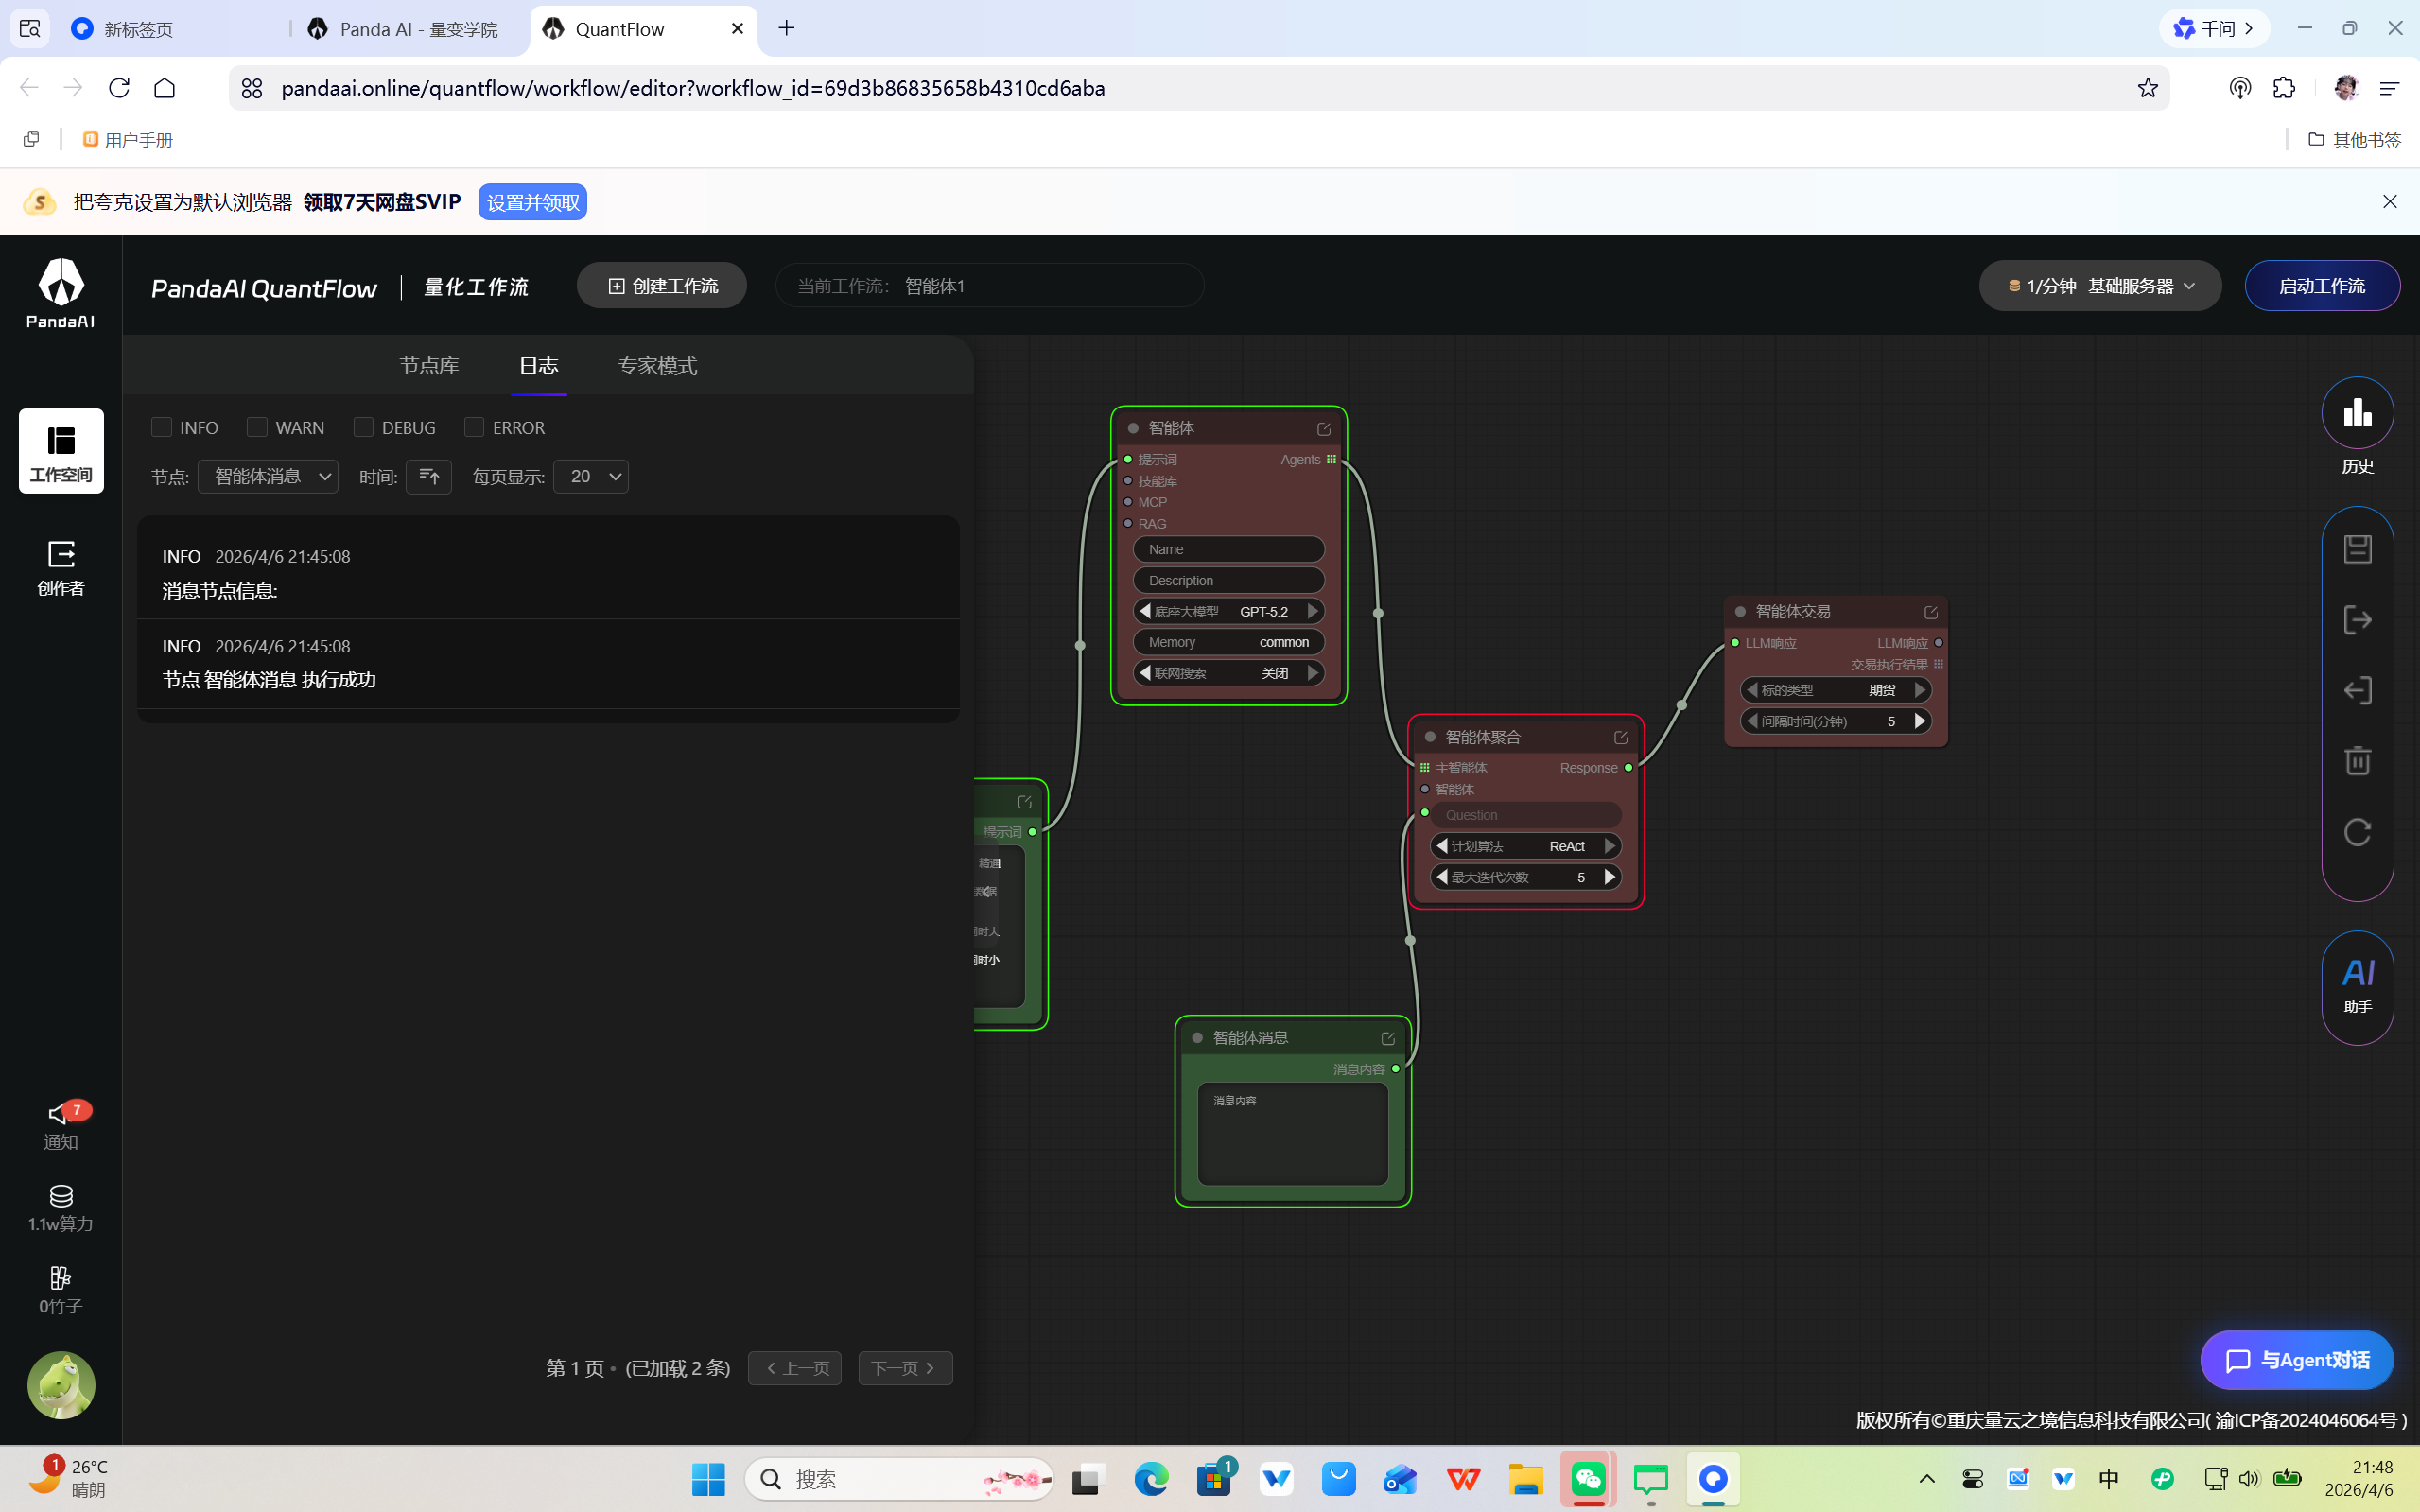
Task: Tick the ERROR log filter checkbox
Action: point(474,427)
